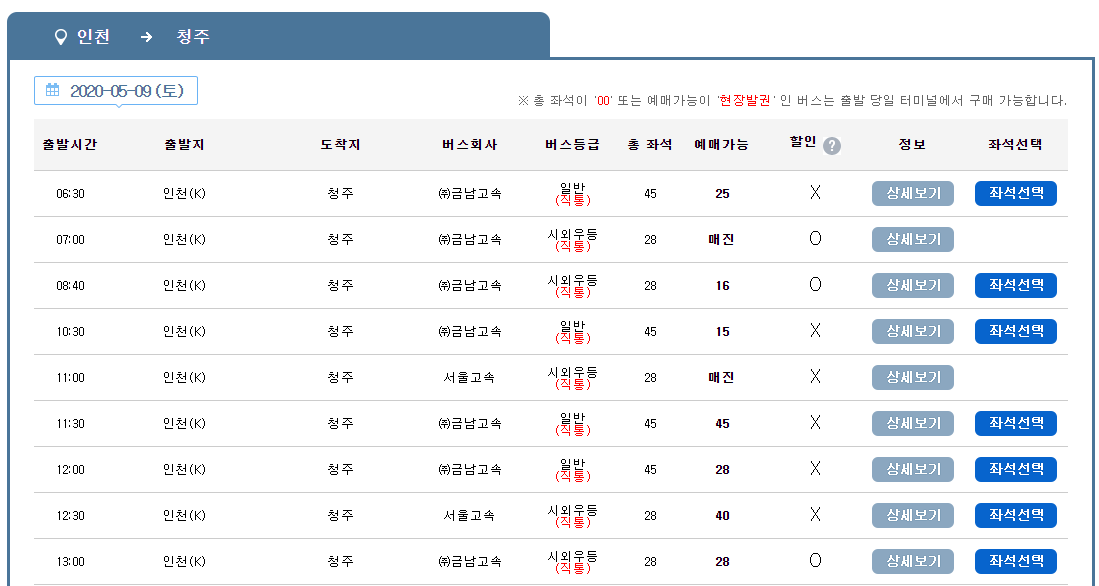Click the 10:30 departure time
Screen dimensions: 1099x586
tap(70, 332)
